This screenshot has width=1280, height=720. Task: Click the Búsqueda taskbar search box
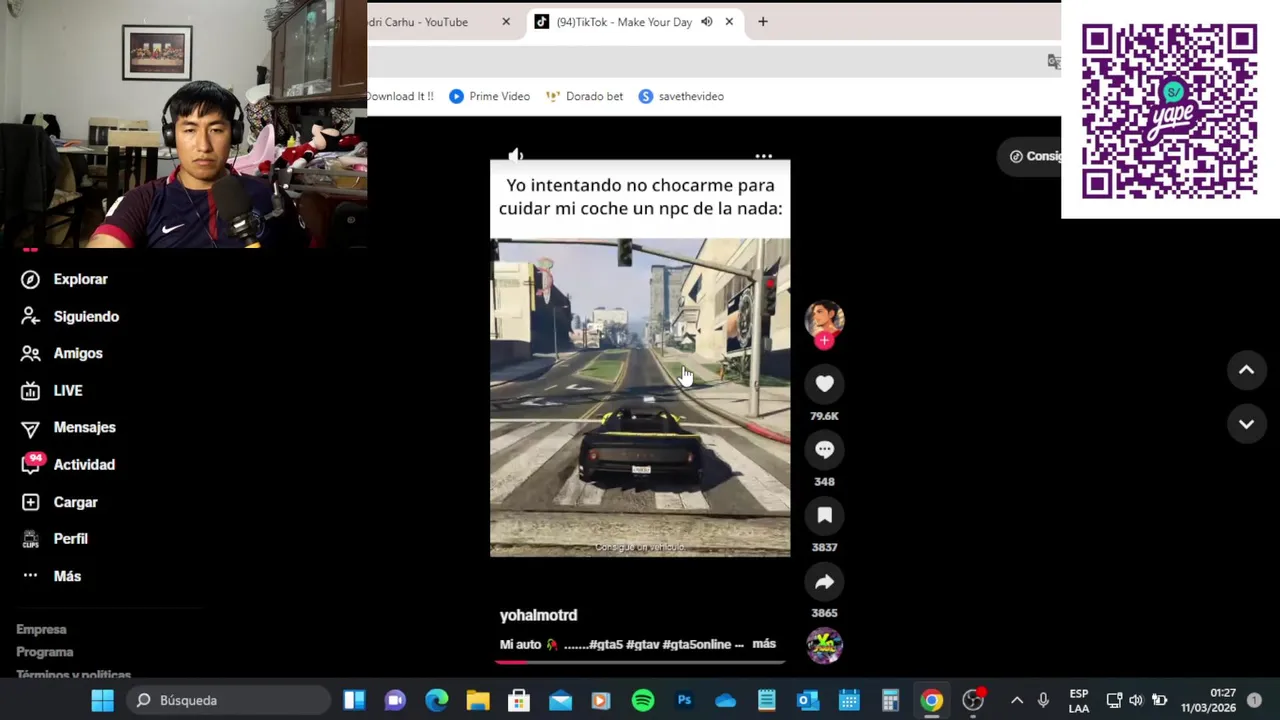coord(231,700)
